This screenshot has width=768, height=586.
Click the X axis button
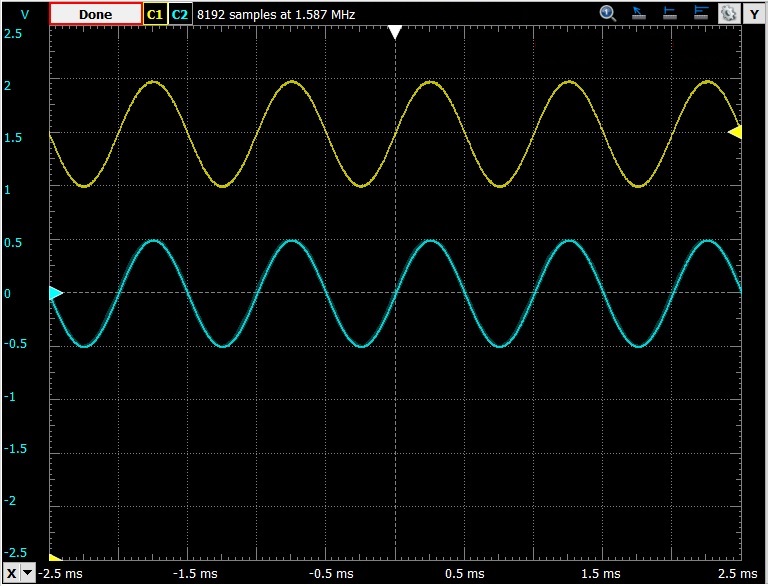(x=11, y=573)
